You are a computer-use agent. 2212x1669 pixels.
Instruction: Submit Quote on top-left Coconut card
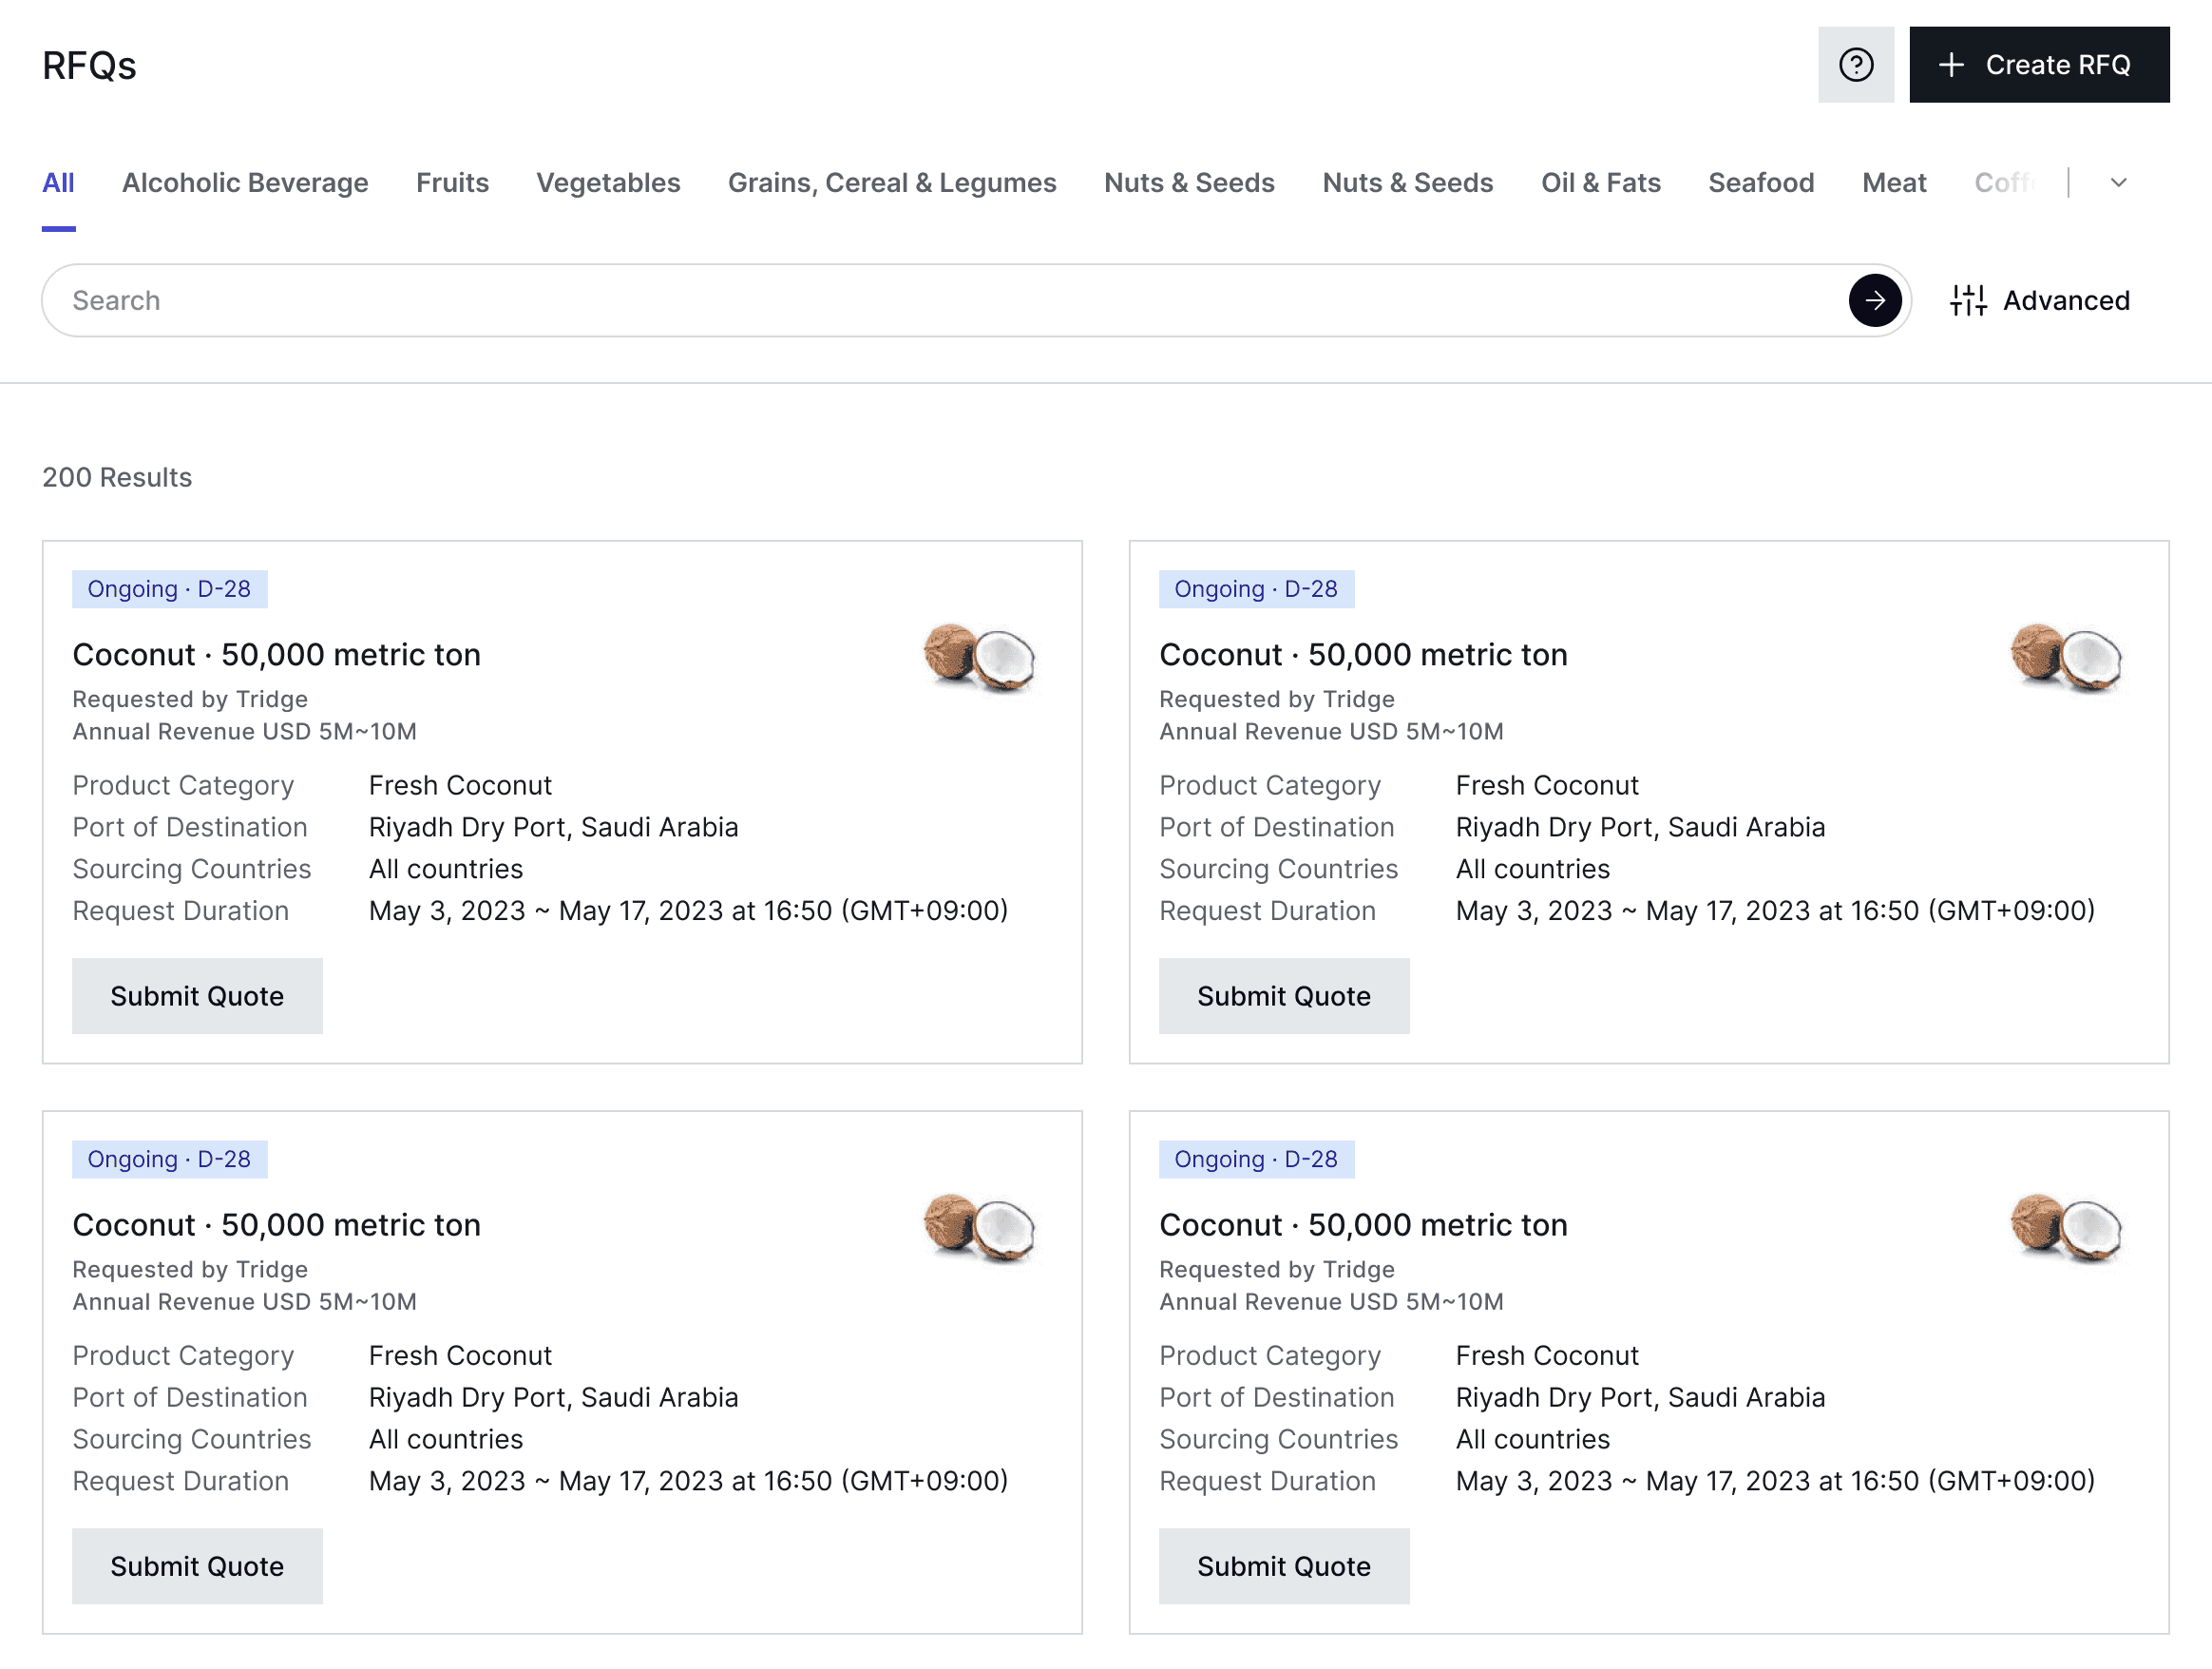pyautogui.click(x=197, y=996)
